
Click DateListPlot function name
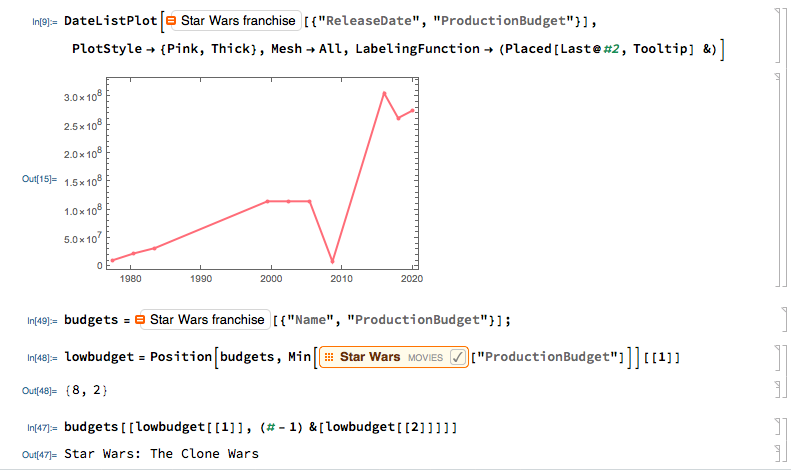[110, 21]
